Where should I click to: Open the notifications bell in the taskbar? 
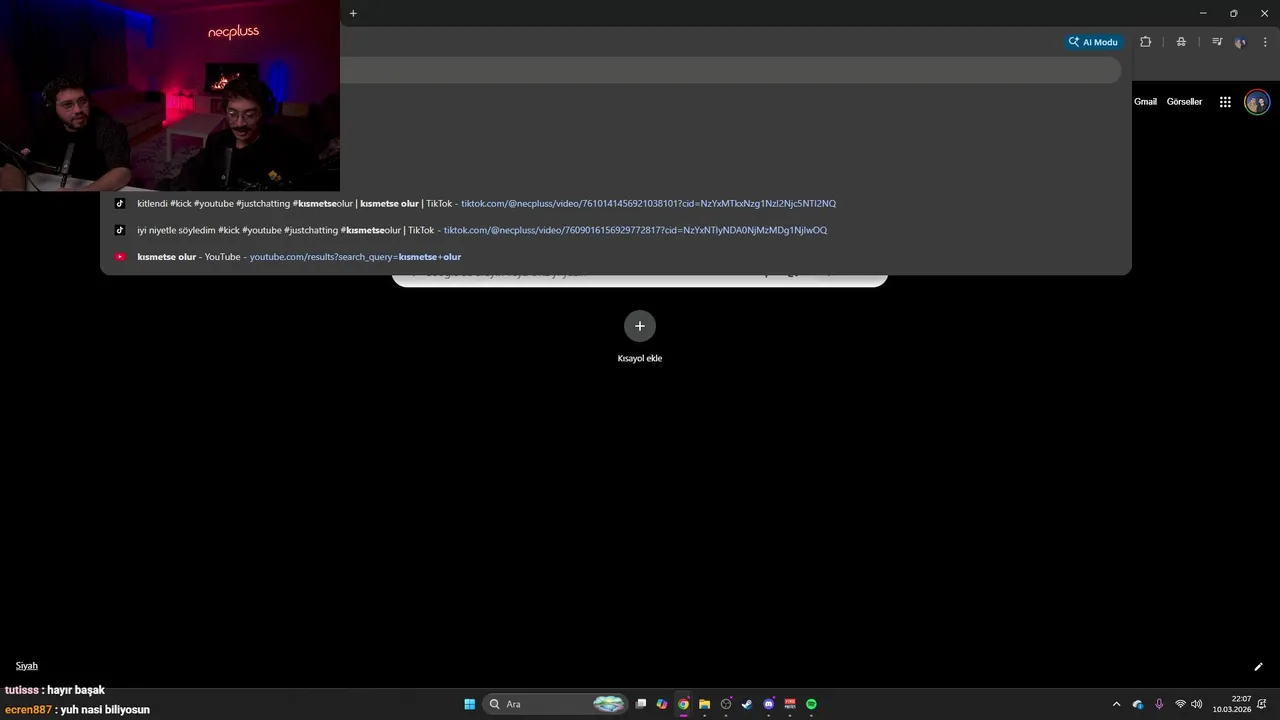tap(1262, 704)
